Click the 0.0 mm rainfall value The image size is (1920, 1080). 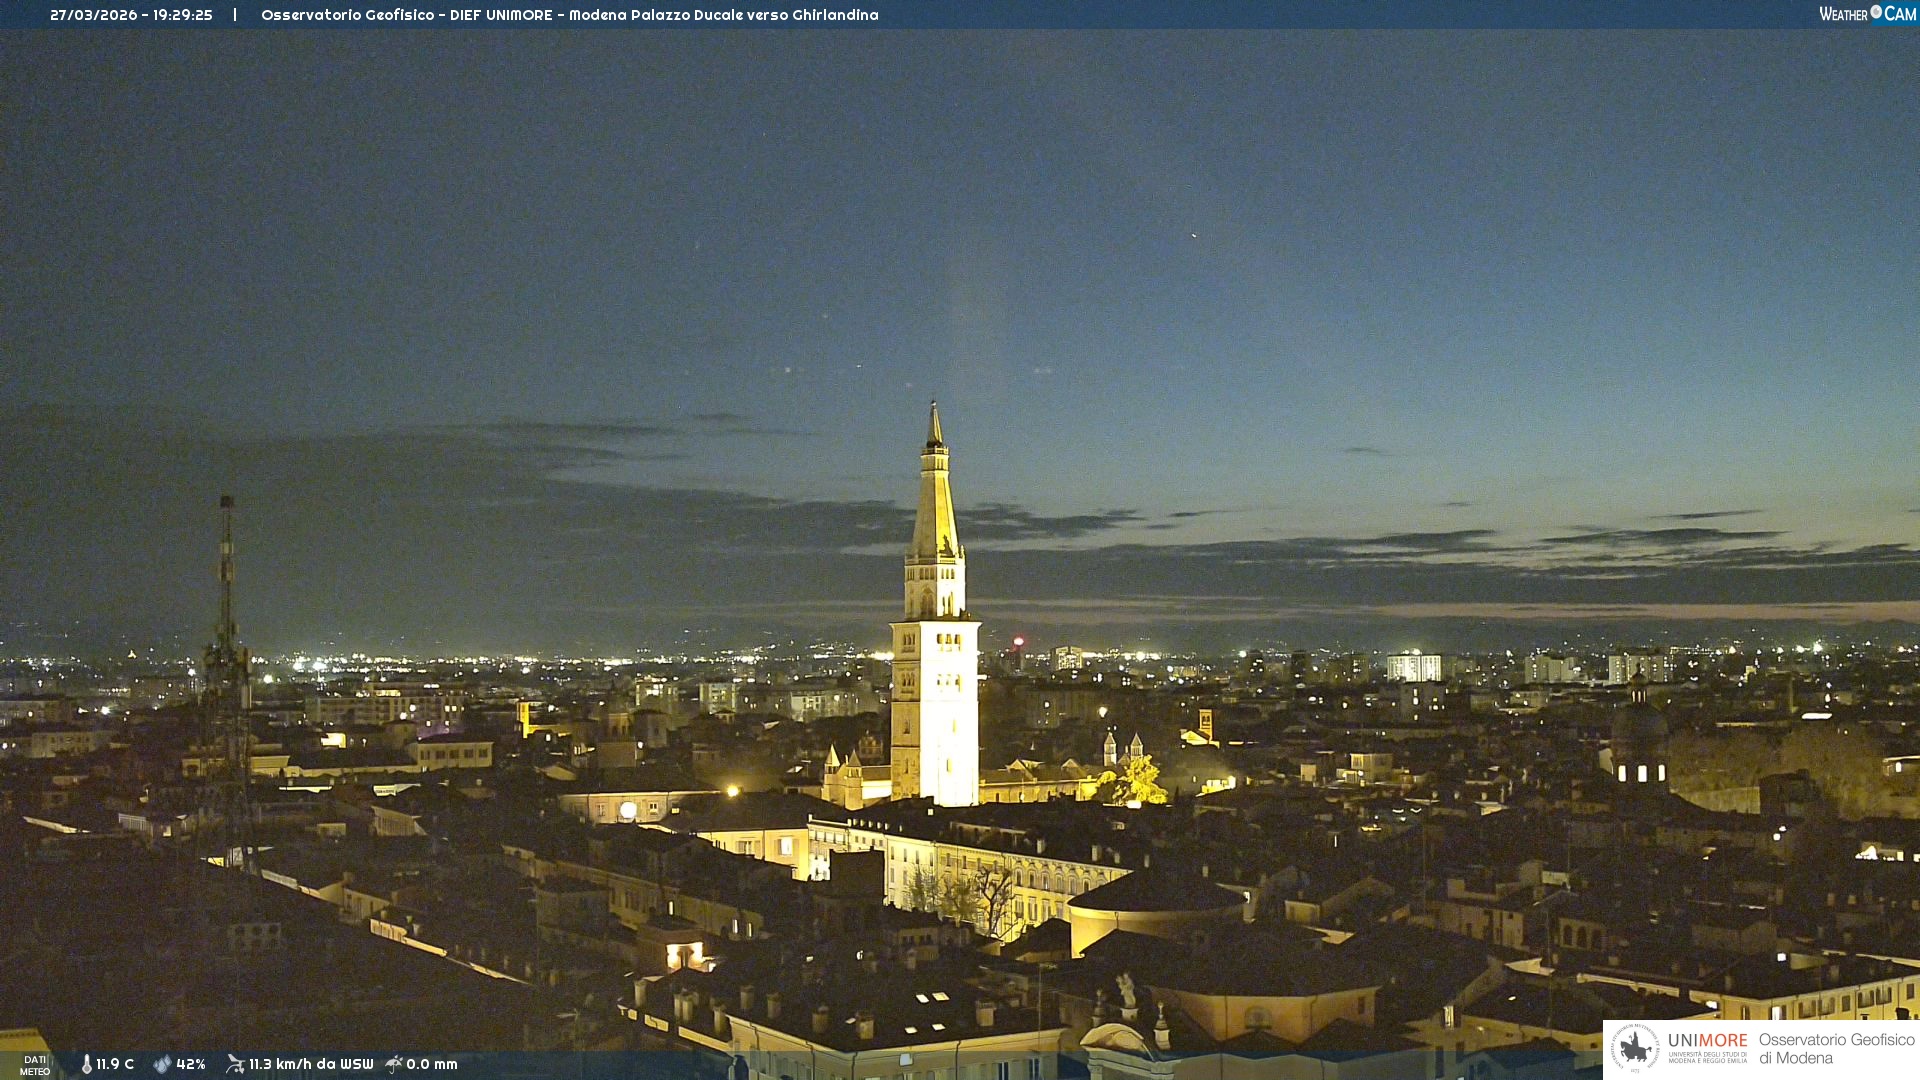pos(432,1064)
